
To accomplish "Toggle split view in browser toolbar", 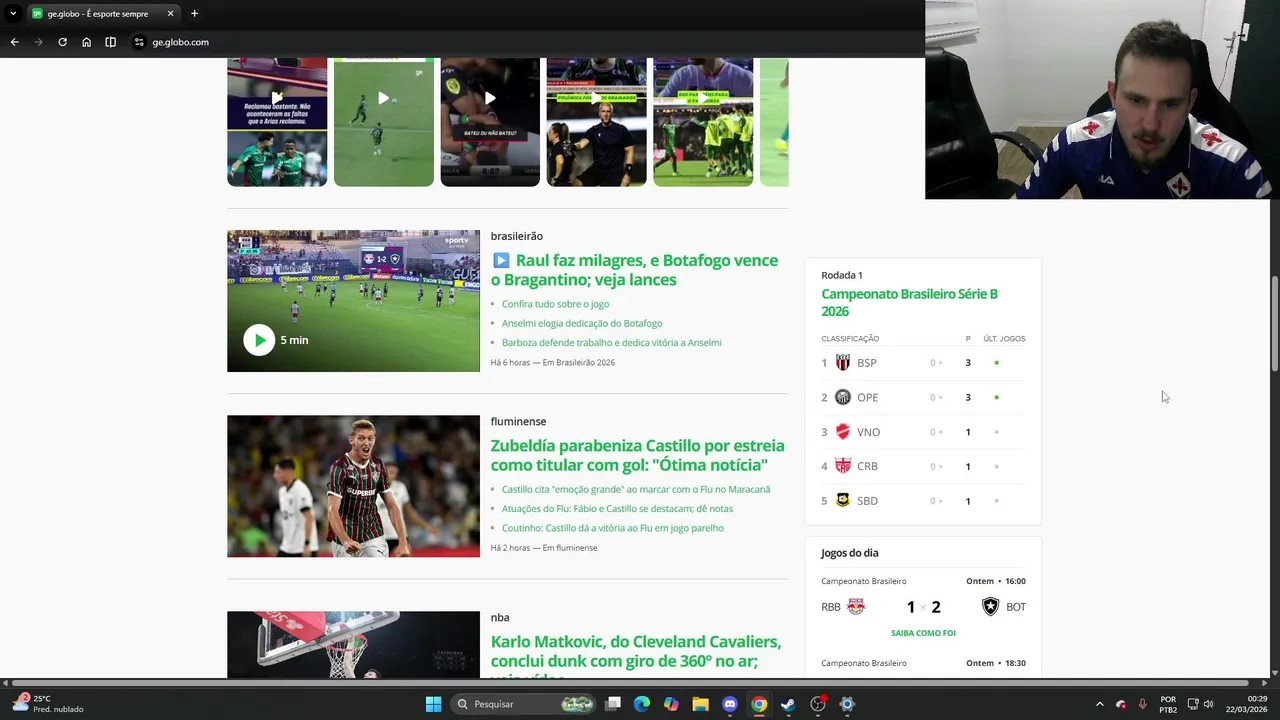I will pos(110,42).
